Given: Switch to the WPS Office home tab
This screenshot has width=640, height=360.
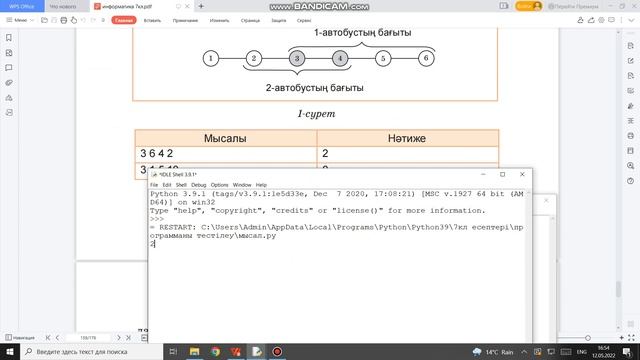Looking at the screenshot, I should [x=22, y=6].
